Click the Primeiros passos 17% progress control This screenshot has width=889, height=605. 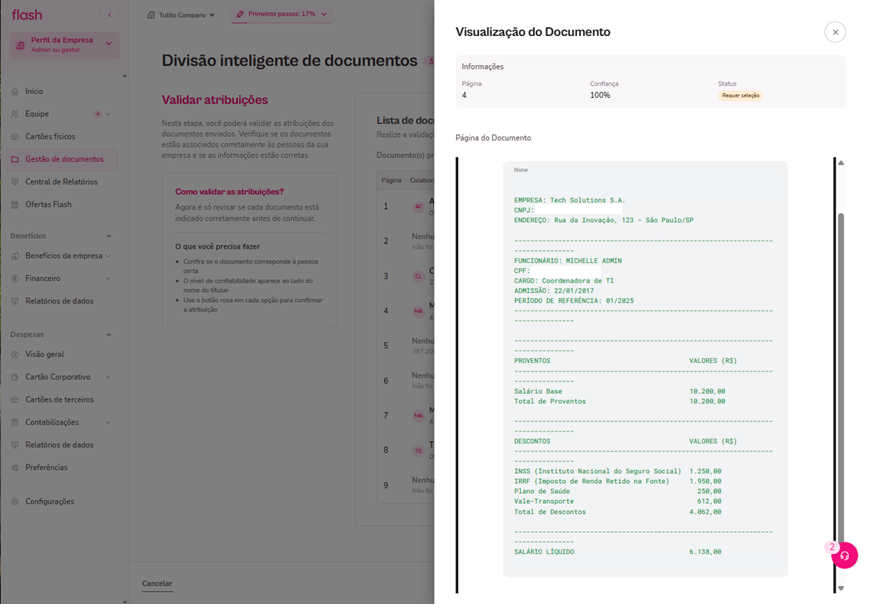point(280,15)
